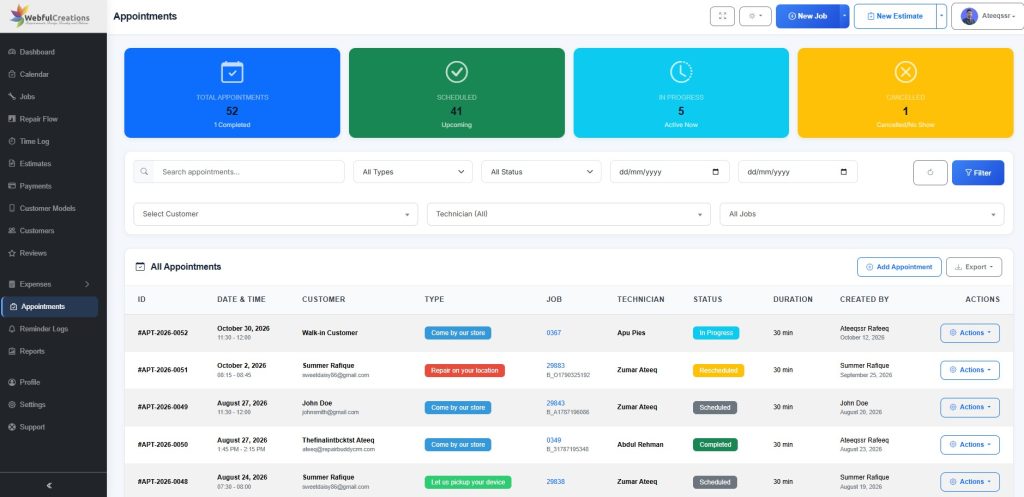
Task: Open Actions for #APT-2026-0052
Action: point(970,333)
